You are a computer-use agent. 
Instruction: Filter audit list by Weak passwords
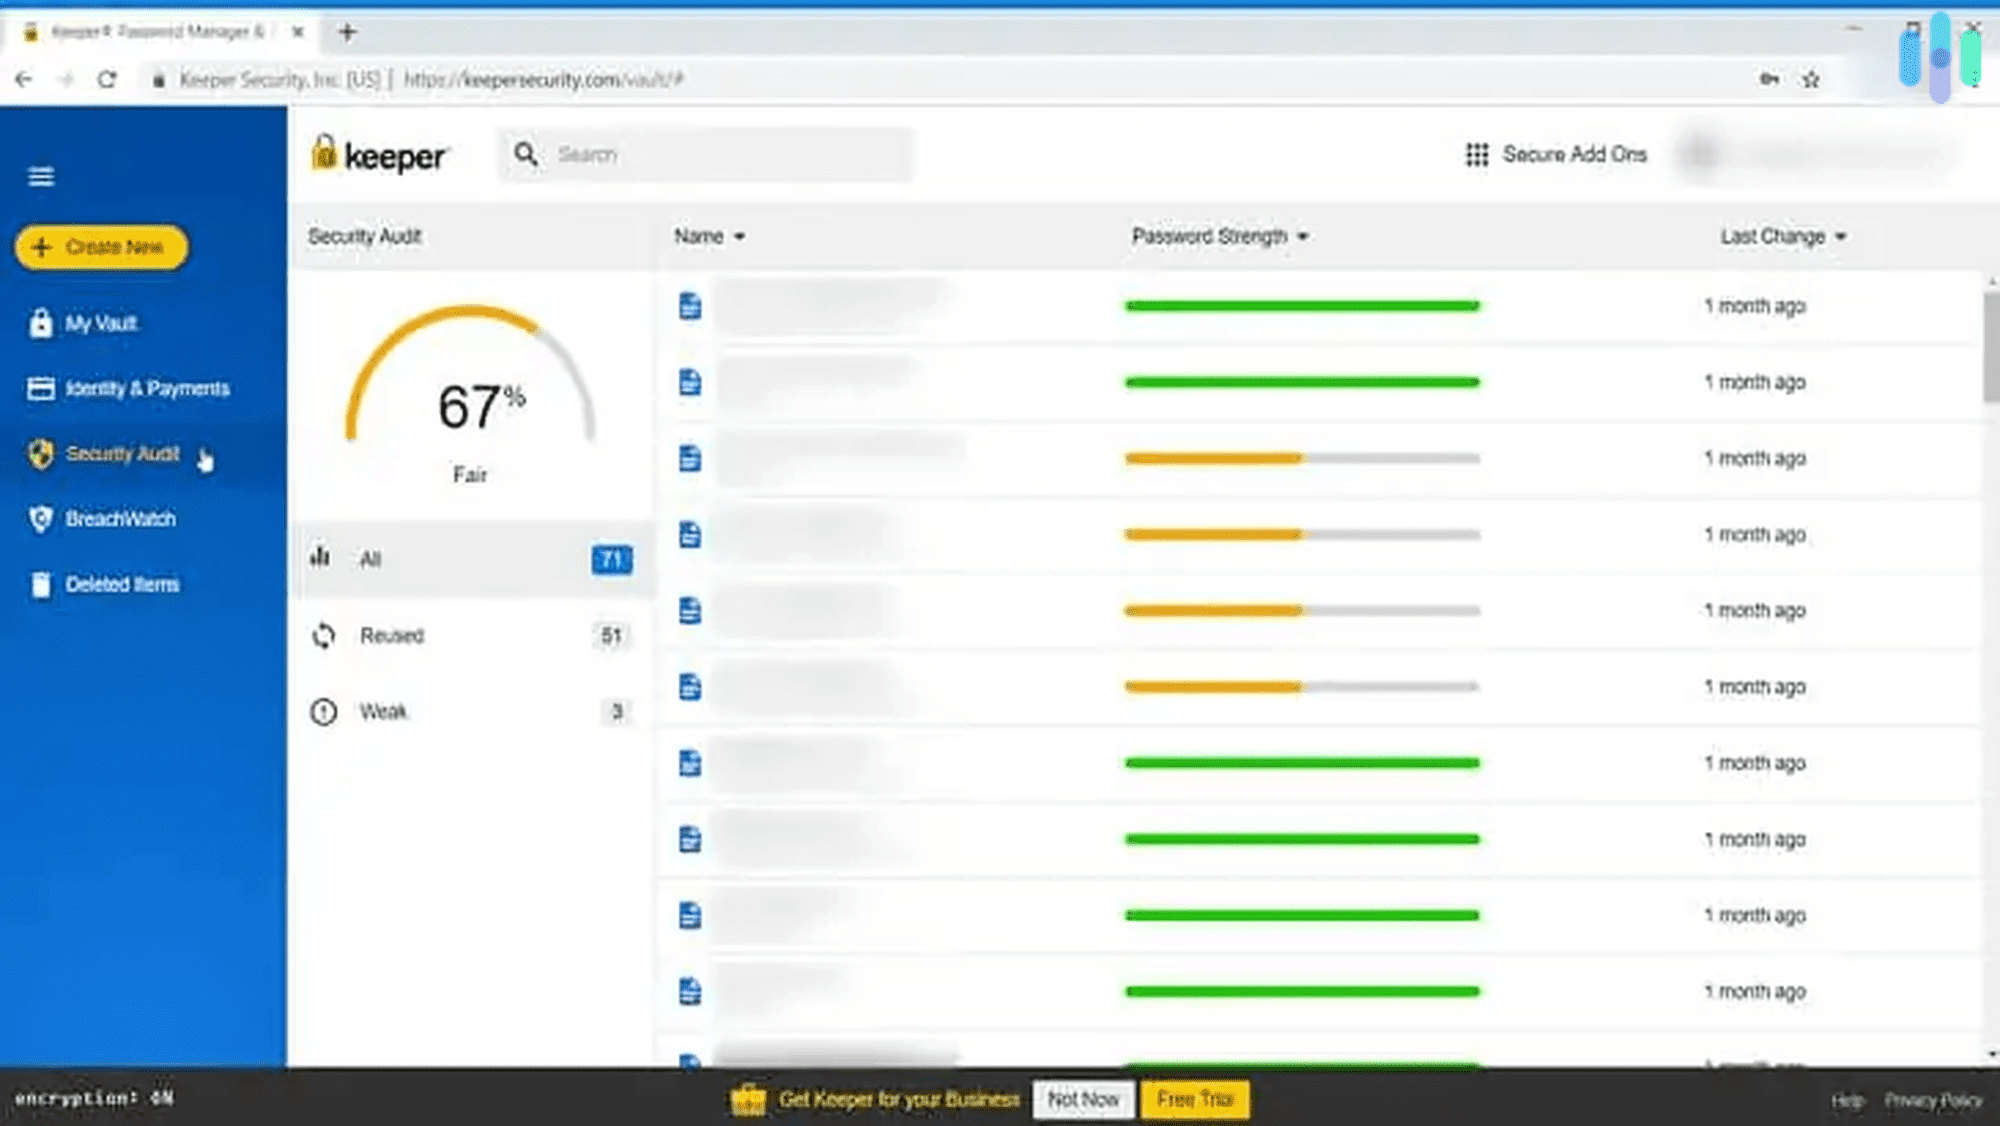click(384, 712)
